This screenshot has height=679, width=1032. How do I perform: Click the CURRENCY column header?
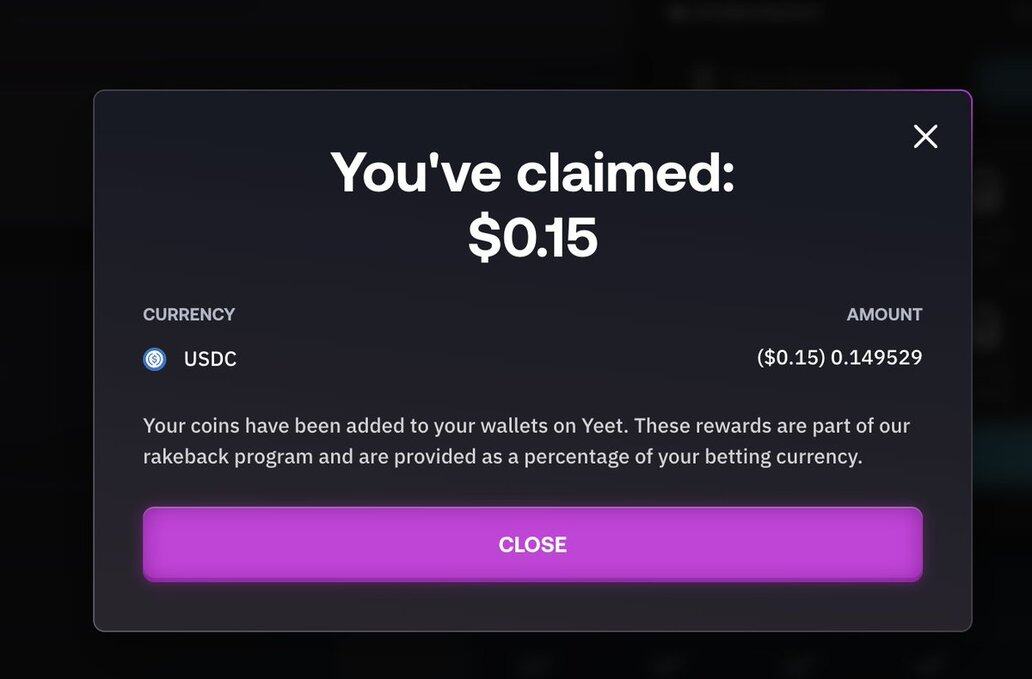coord(189,314)
